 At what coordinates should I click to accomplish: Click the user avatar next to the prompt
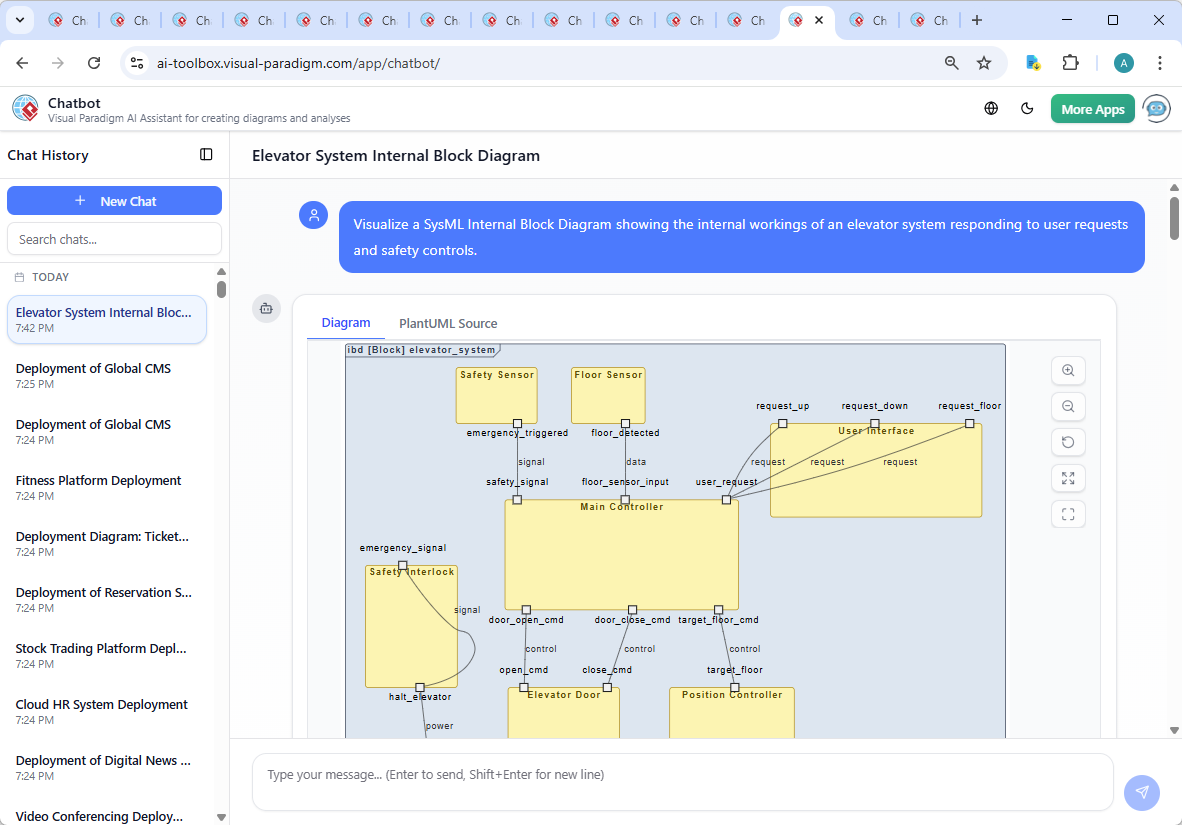(313, 215)
